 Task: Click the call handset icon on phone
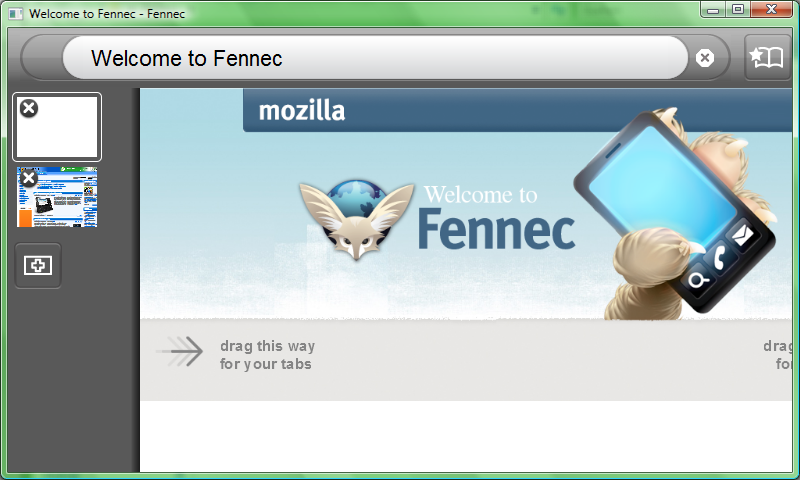(719, 257)
